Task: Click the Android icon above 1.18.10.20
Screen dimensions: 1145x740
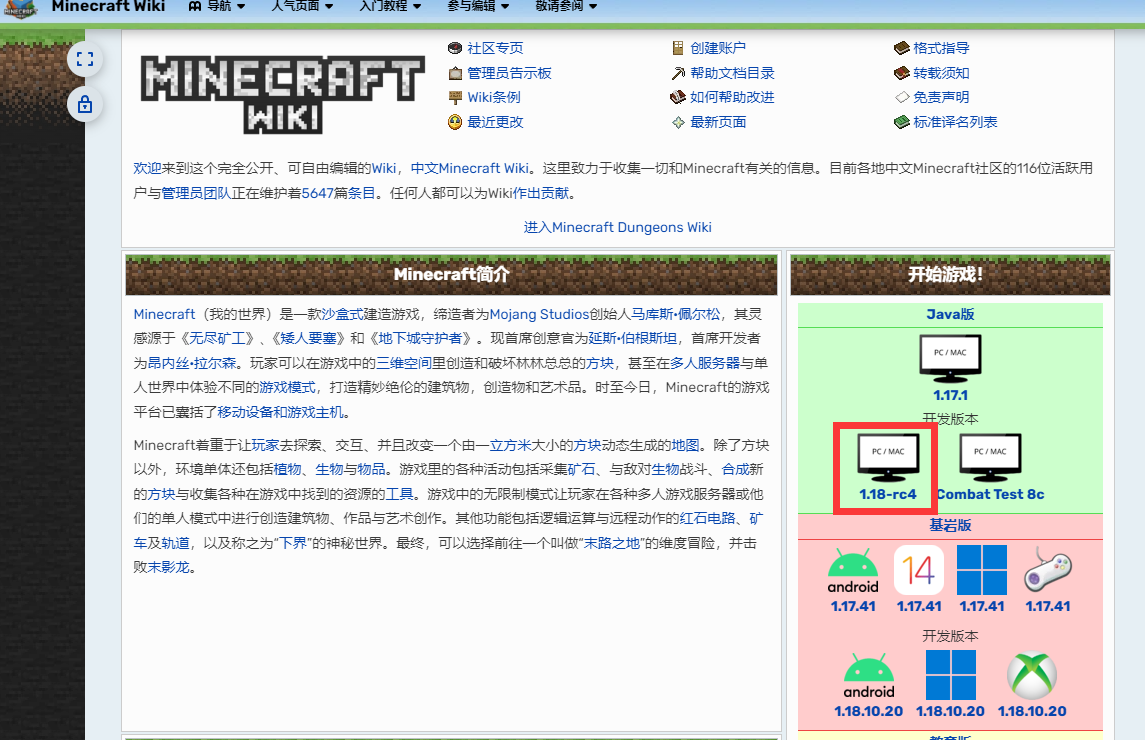Action: coord(868,676)
